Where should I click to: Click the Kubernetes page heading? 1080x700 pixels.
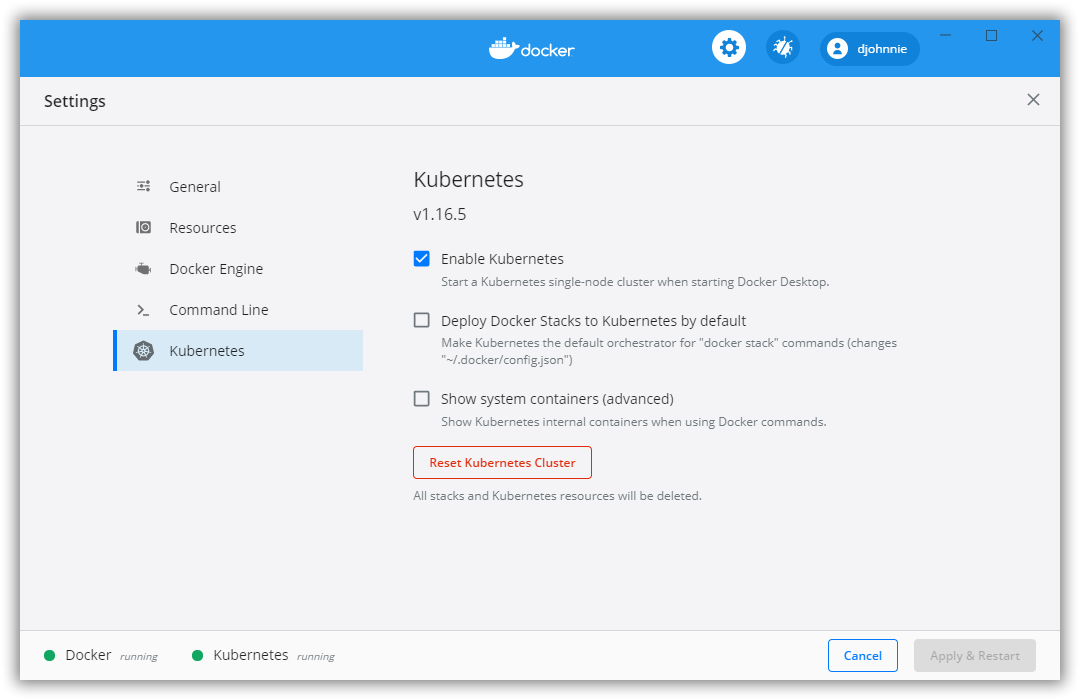[468, 179]
